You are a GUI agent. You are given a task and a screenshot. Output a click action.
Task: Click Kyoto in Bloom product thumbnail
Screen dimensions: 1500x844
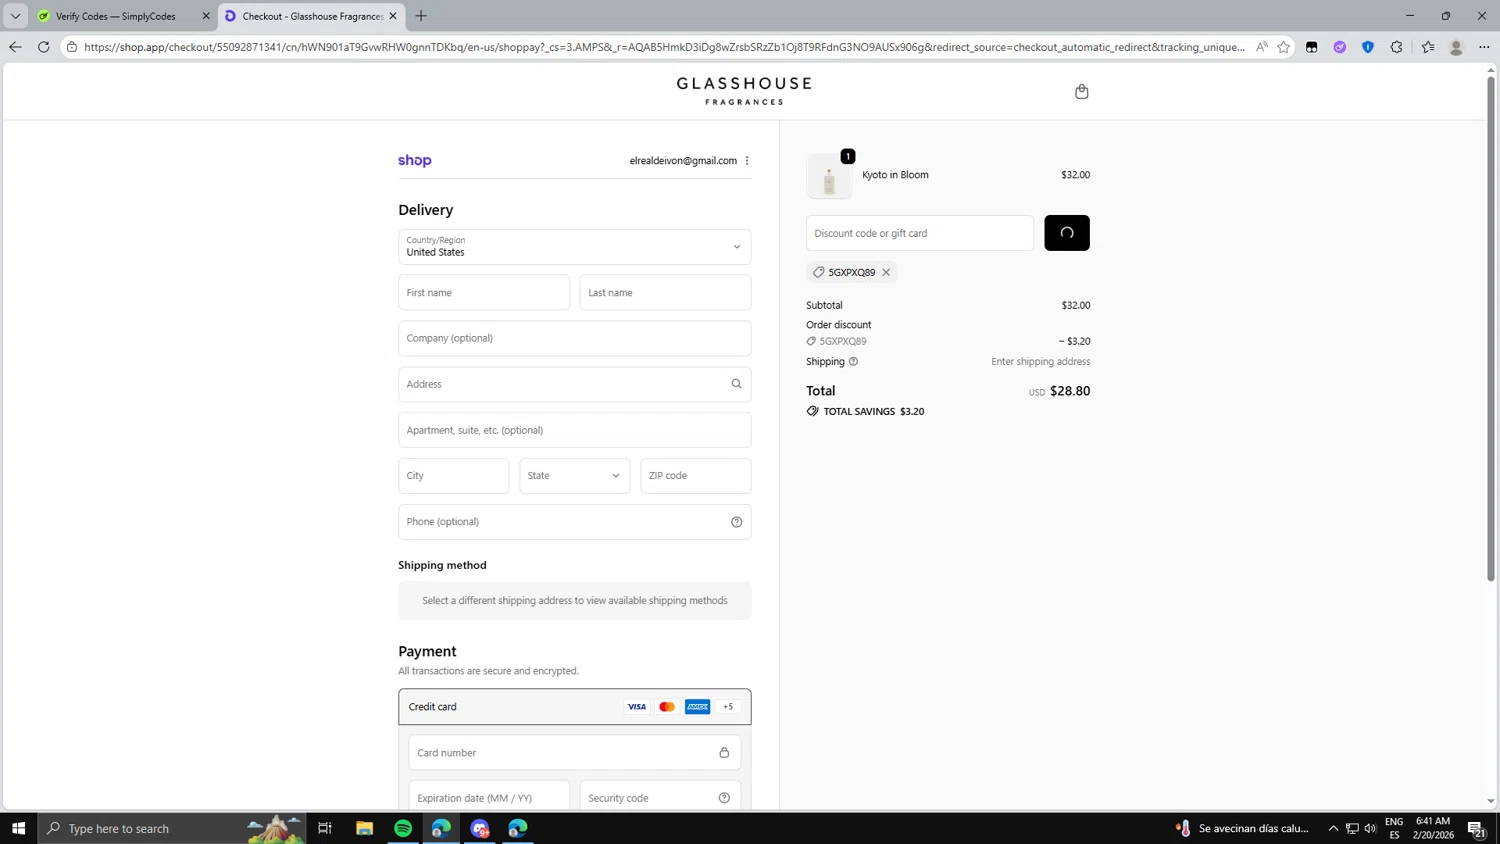(829, 177)
